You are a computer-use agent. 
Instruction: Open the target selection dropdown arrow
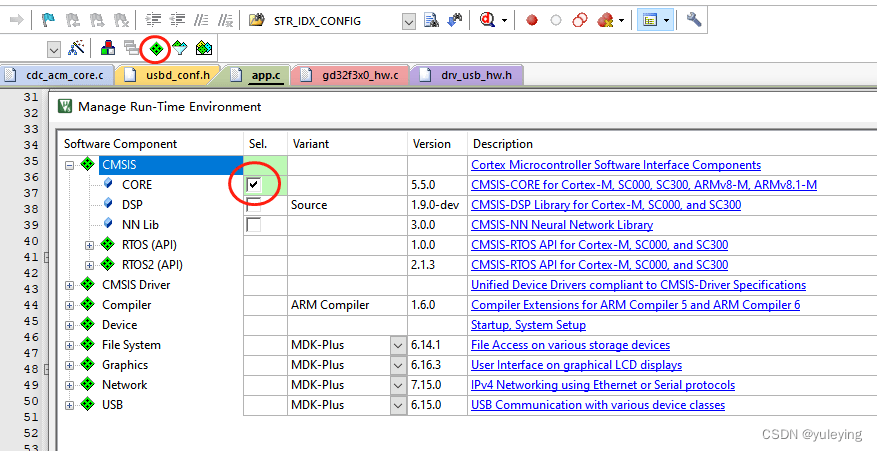pyautogui.click(x=54, y=49)
